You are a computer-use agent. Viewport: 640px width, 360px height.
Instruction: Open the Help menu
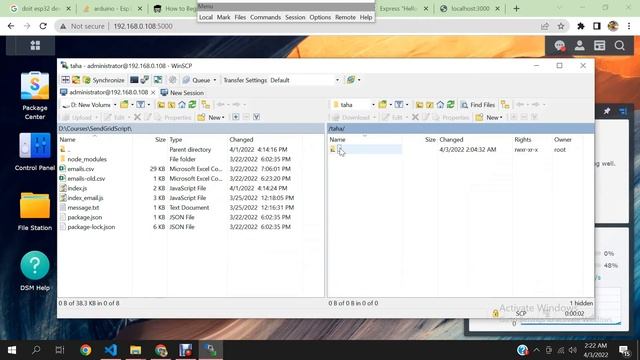pos(366,17)
